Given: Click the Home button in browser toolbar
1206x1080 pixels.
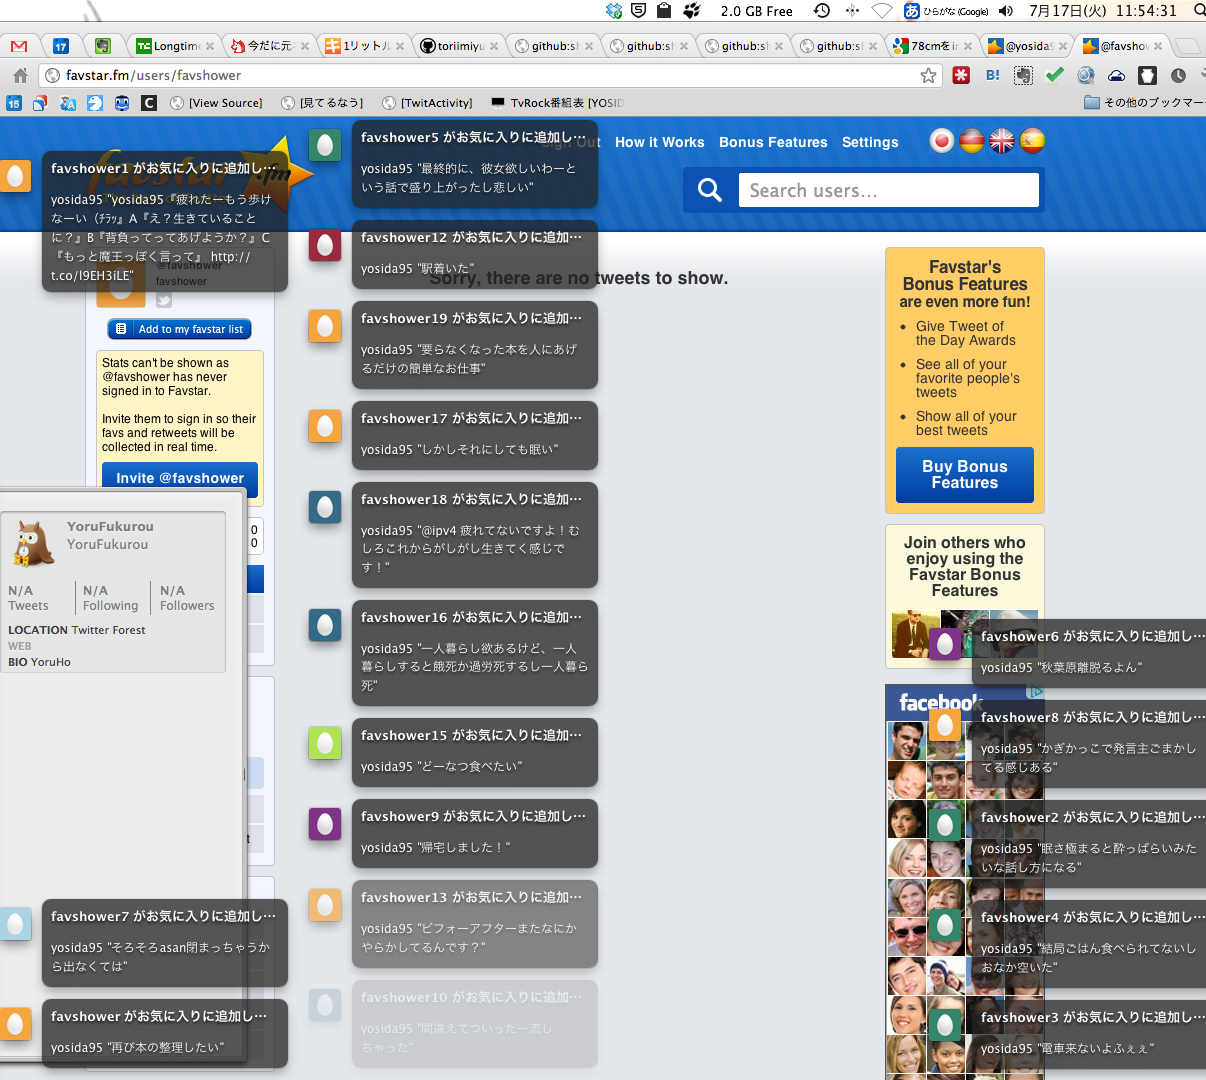Looking at the screenshot, I should (20, 75).
